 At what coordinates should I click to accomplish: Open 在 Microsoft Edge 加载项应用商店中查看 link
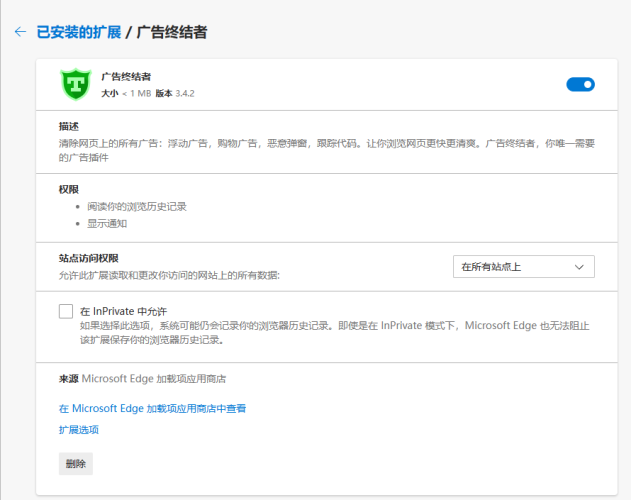[153, 409]
